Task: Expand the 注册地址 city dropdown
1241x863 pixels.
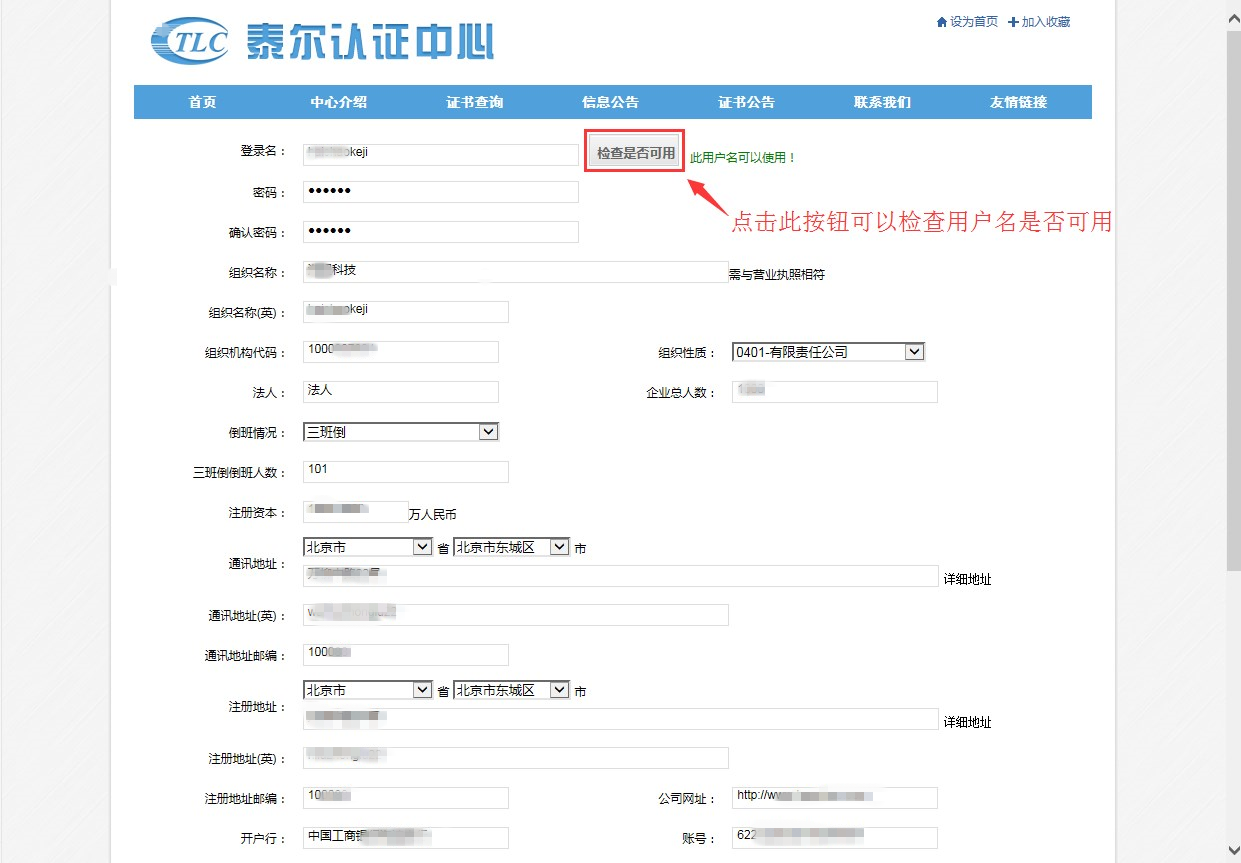Action: [511, 690]
